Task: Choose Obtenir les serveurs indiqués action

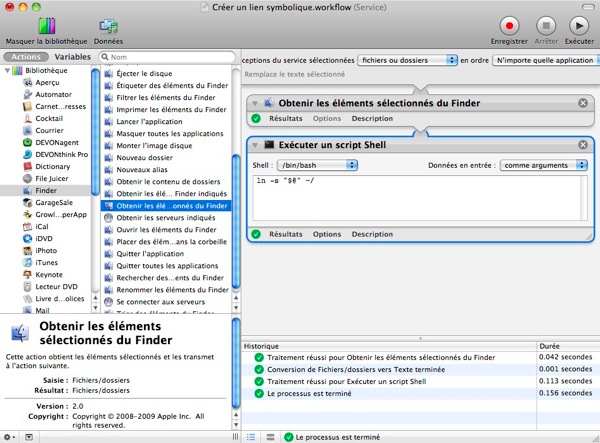Action: coord(166,218)
